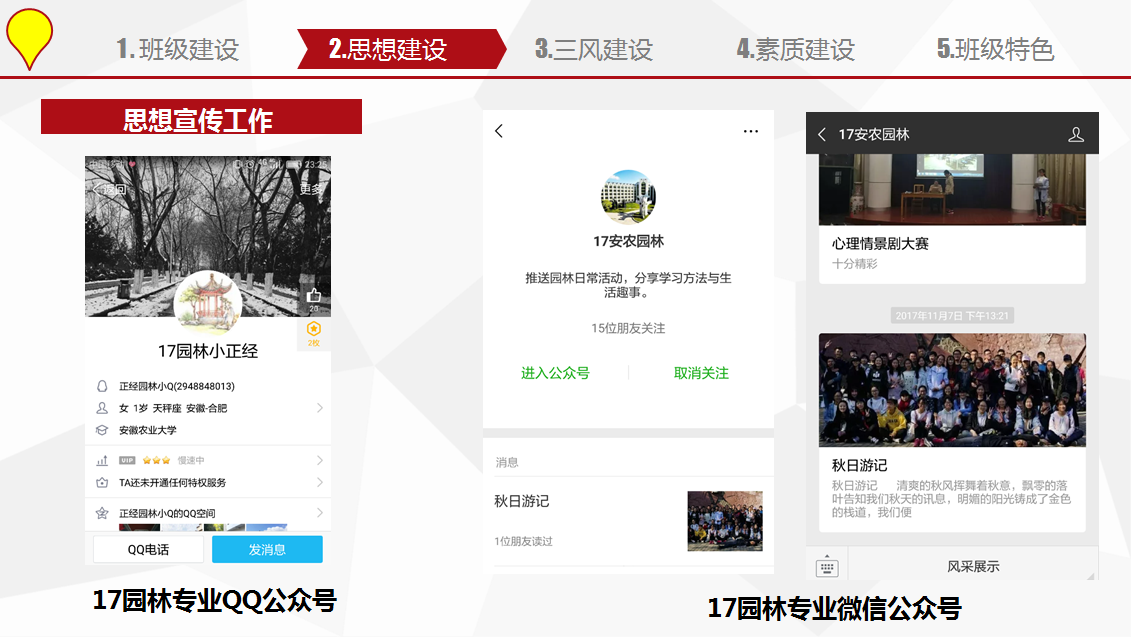Viewport: 1131px width, 637px height.
Task: Expand the 女 1岁 天秤座 info row chevron
Action: (x=320, y=408)
